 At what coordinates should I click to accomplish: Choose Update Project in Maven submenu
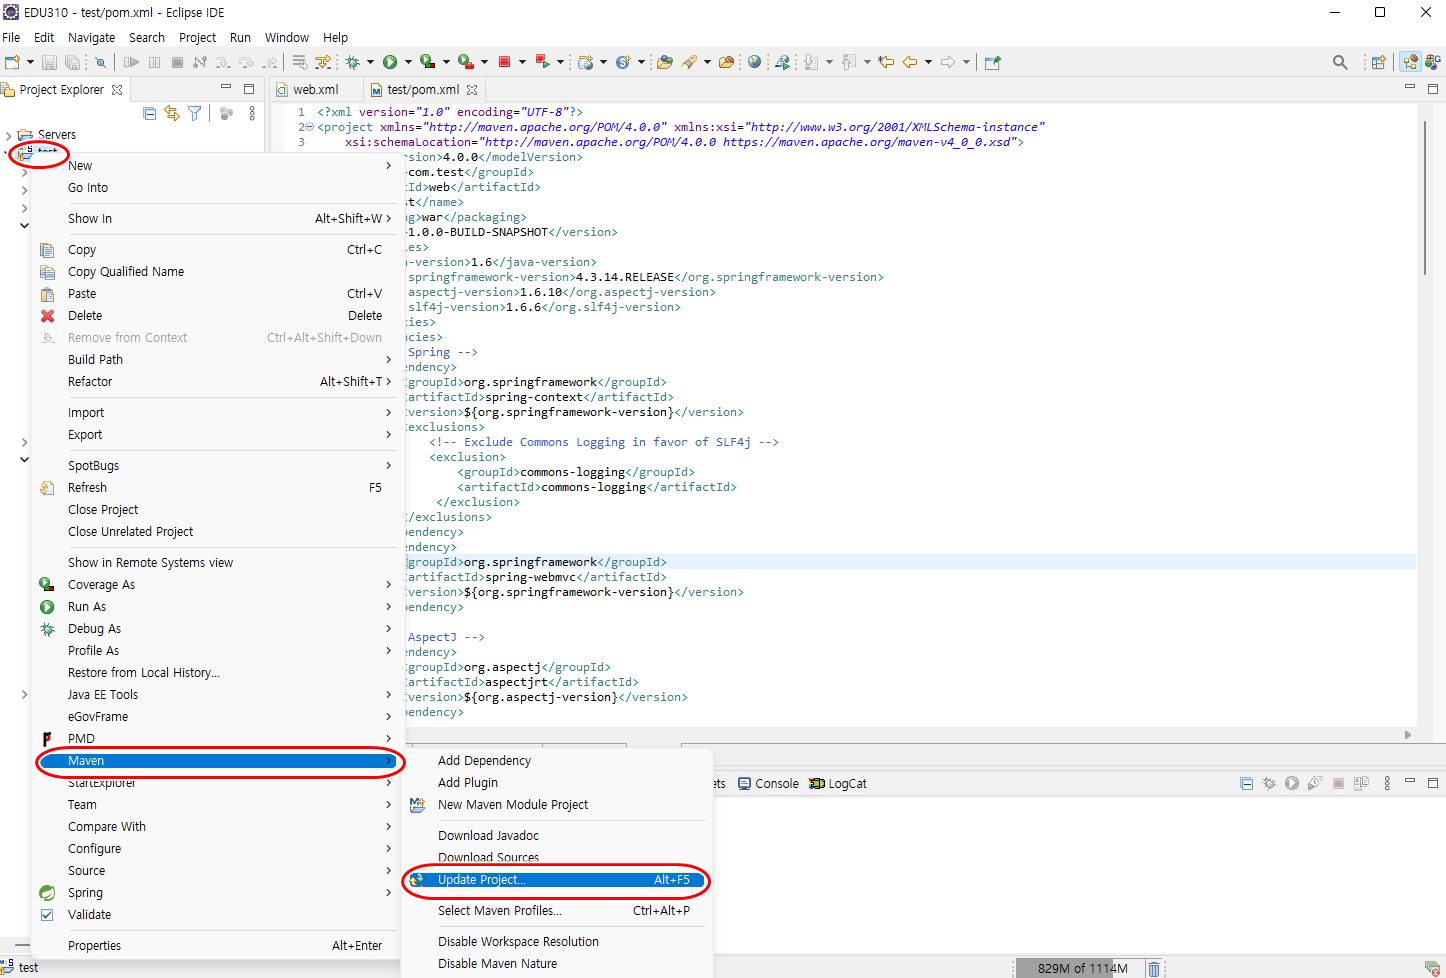tap(555, 880)
